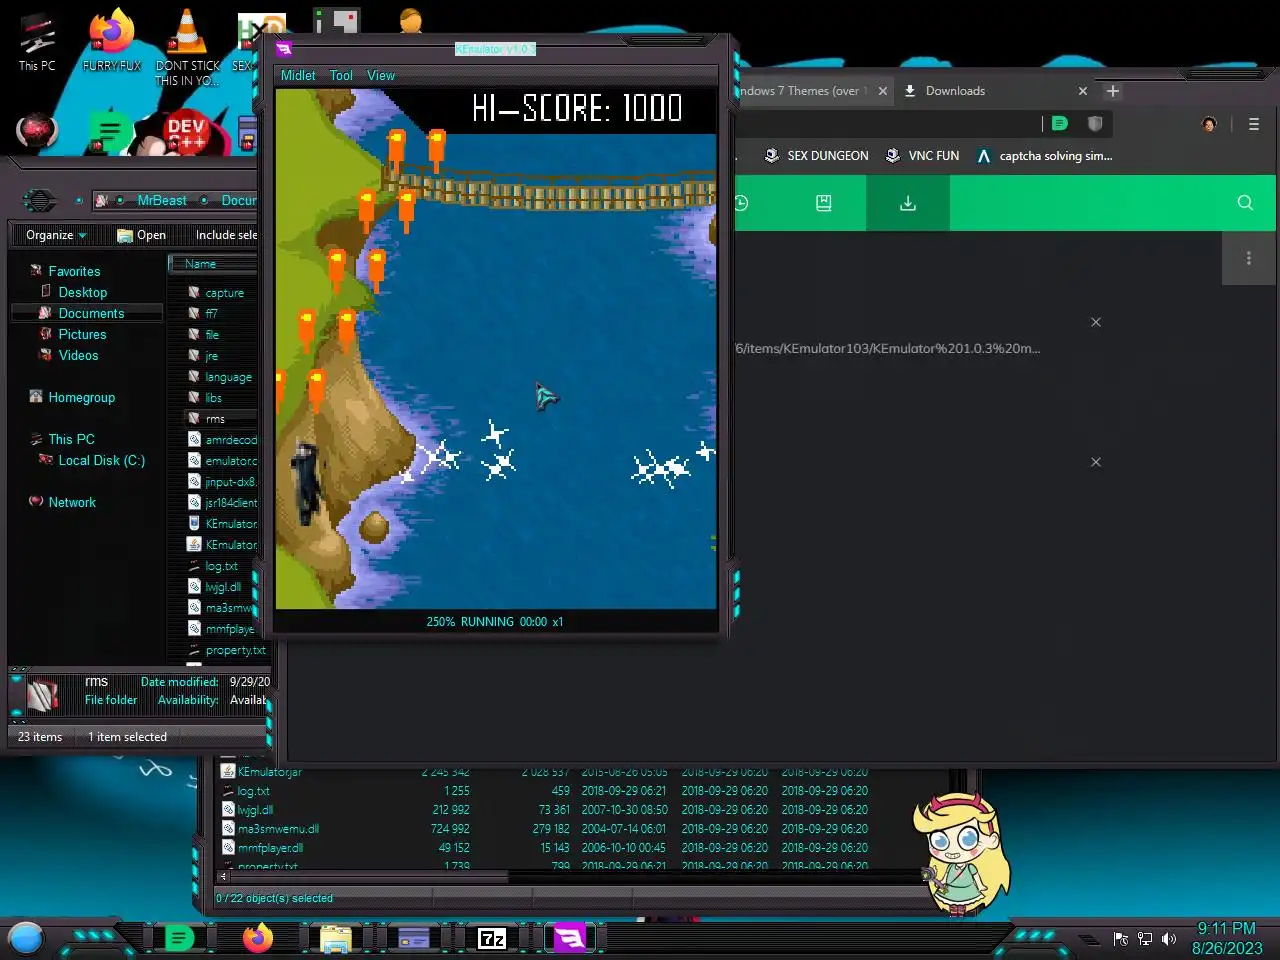Viewport: 1280px width, 960px height.
Task: Open the SEX DUNGEON bookmark
Action: point(816,156)
